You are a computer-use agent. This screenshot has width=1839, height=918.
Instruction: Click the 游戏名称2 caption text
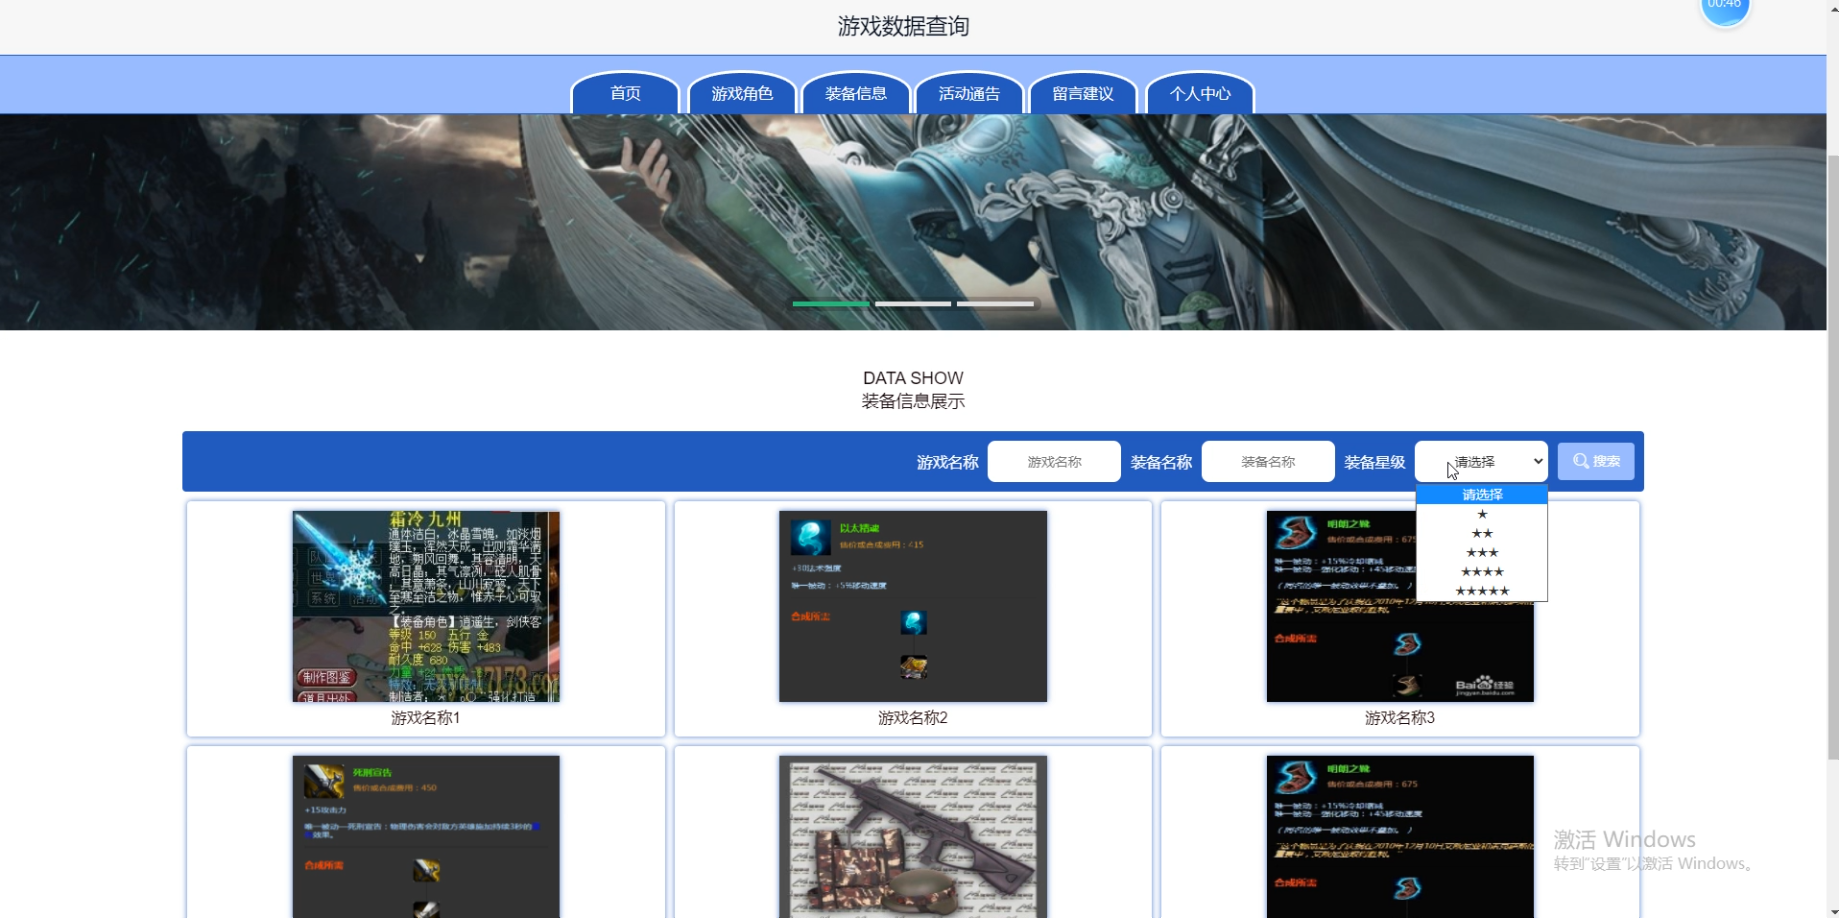click(913, 718)
